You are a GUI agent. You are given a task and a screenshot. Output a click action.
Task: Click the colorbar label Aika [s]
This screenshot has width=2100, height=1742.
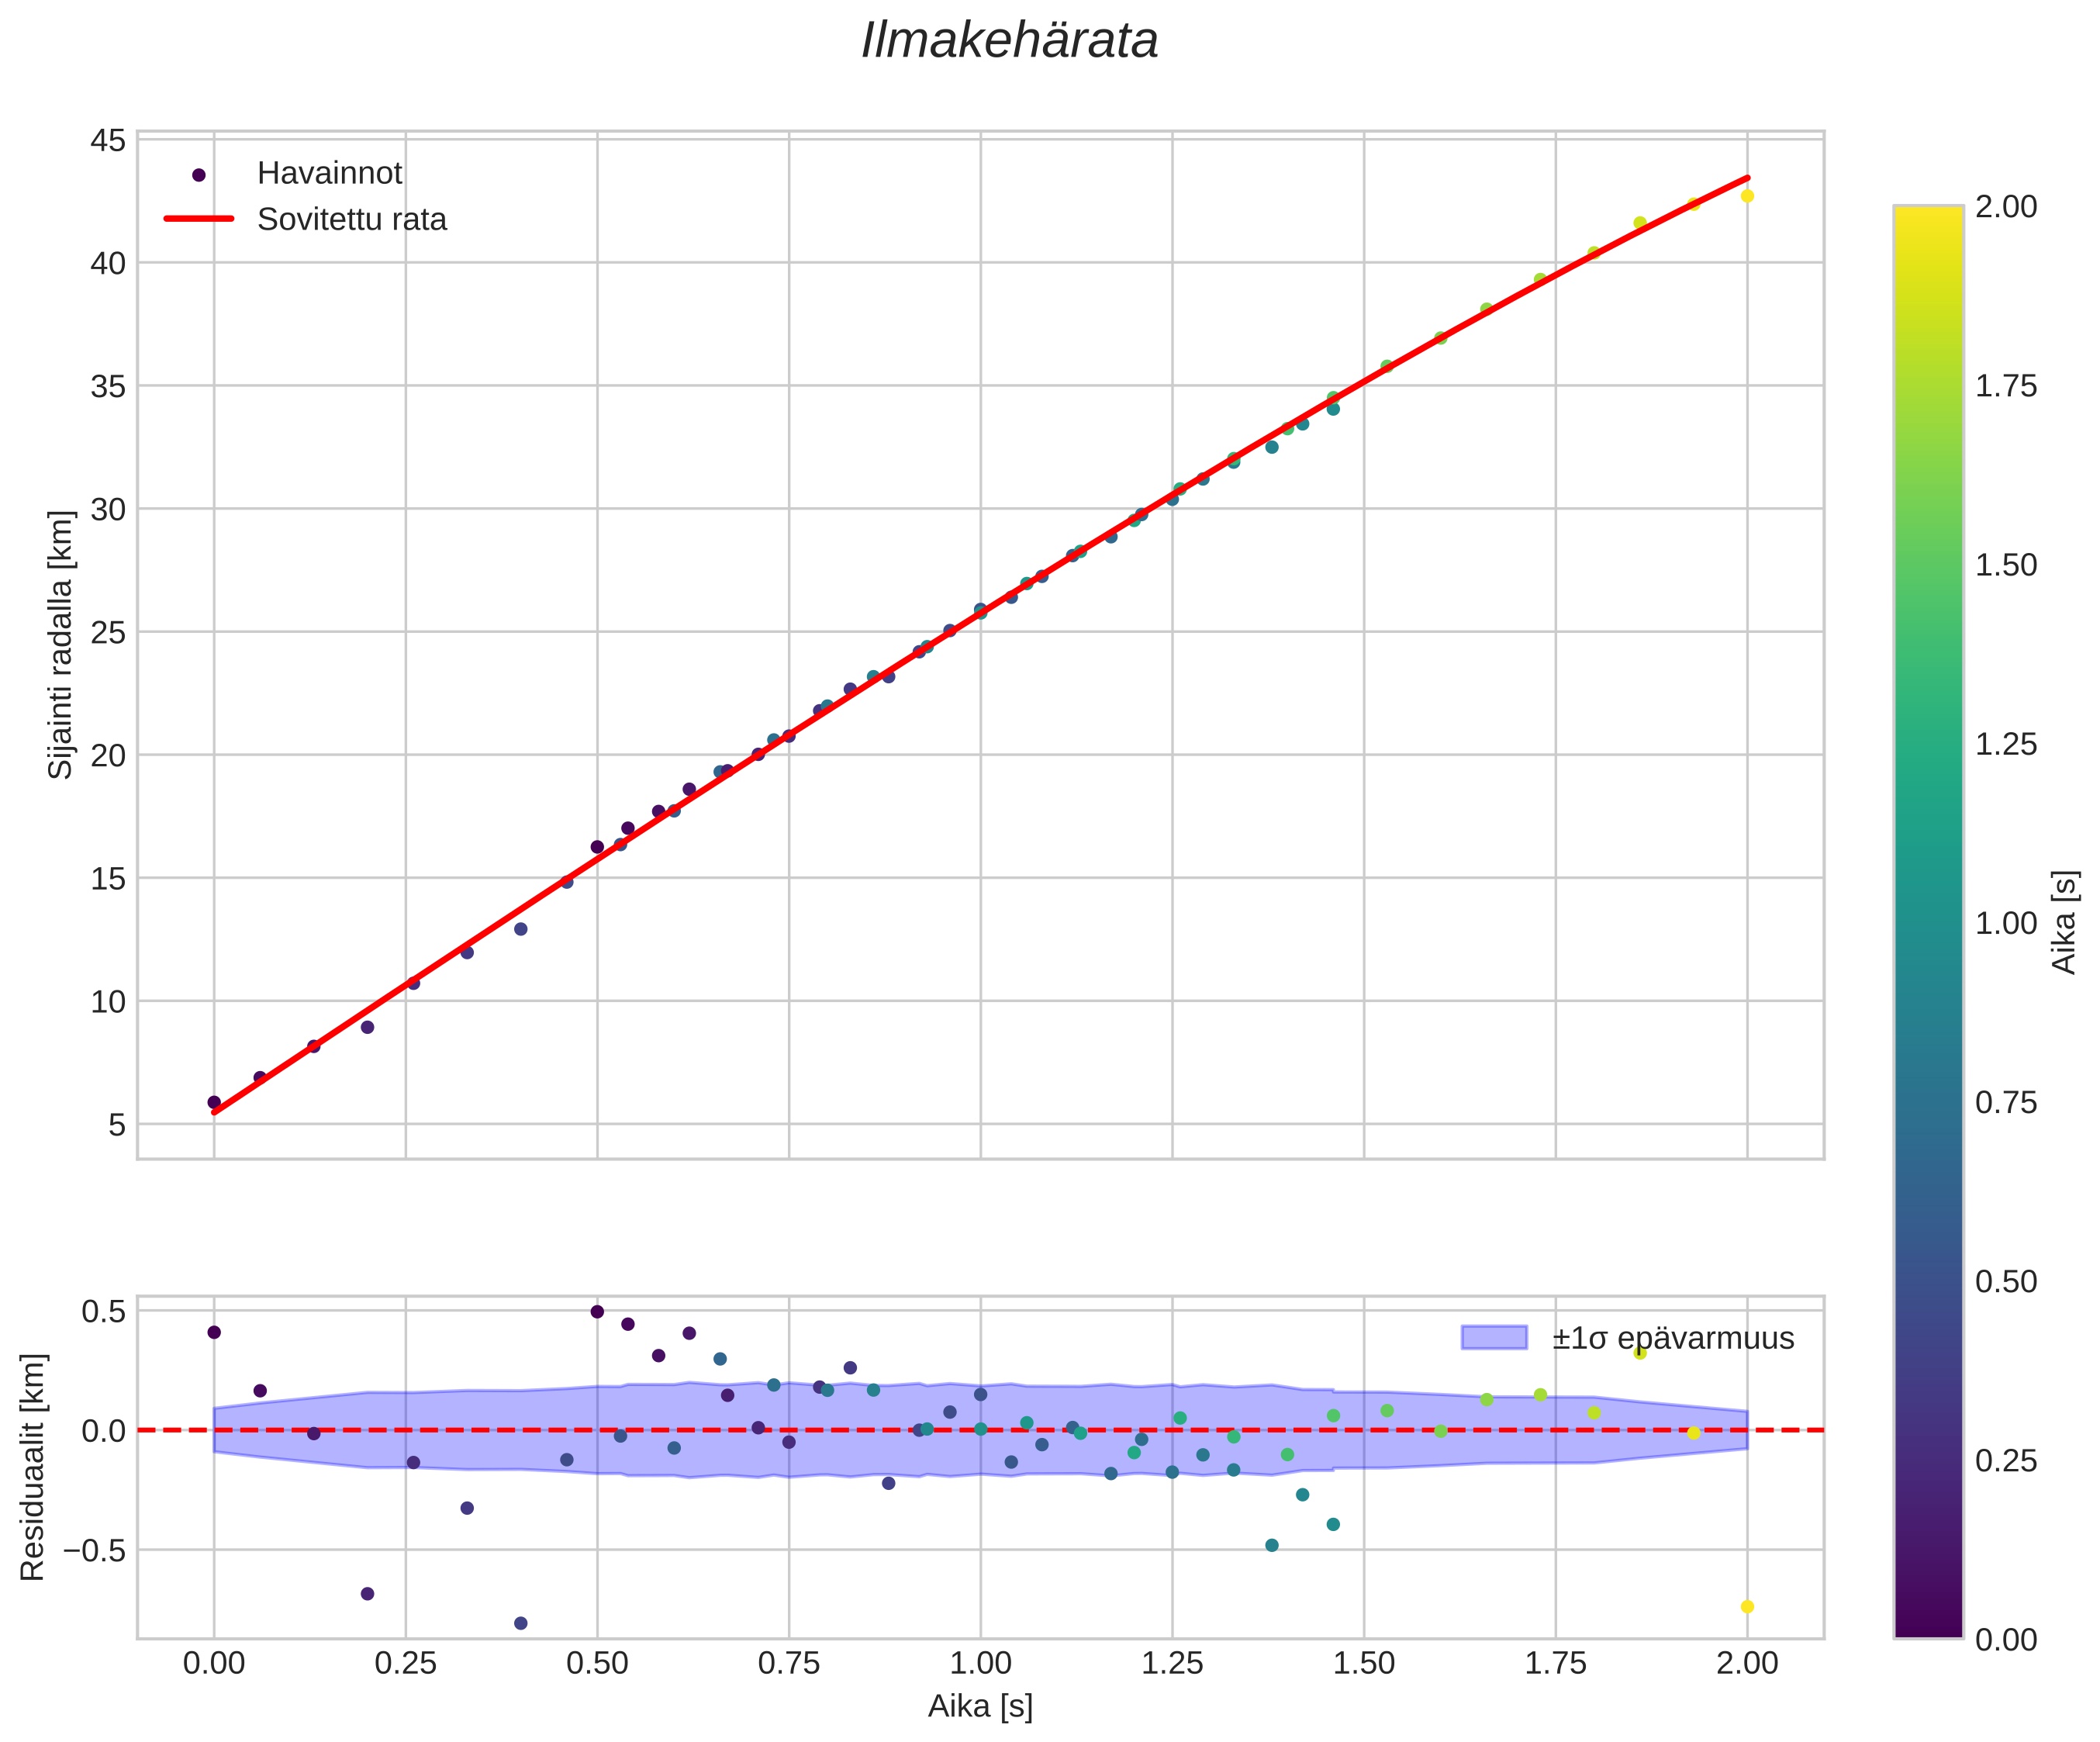click(2064, 922)
